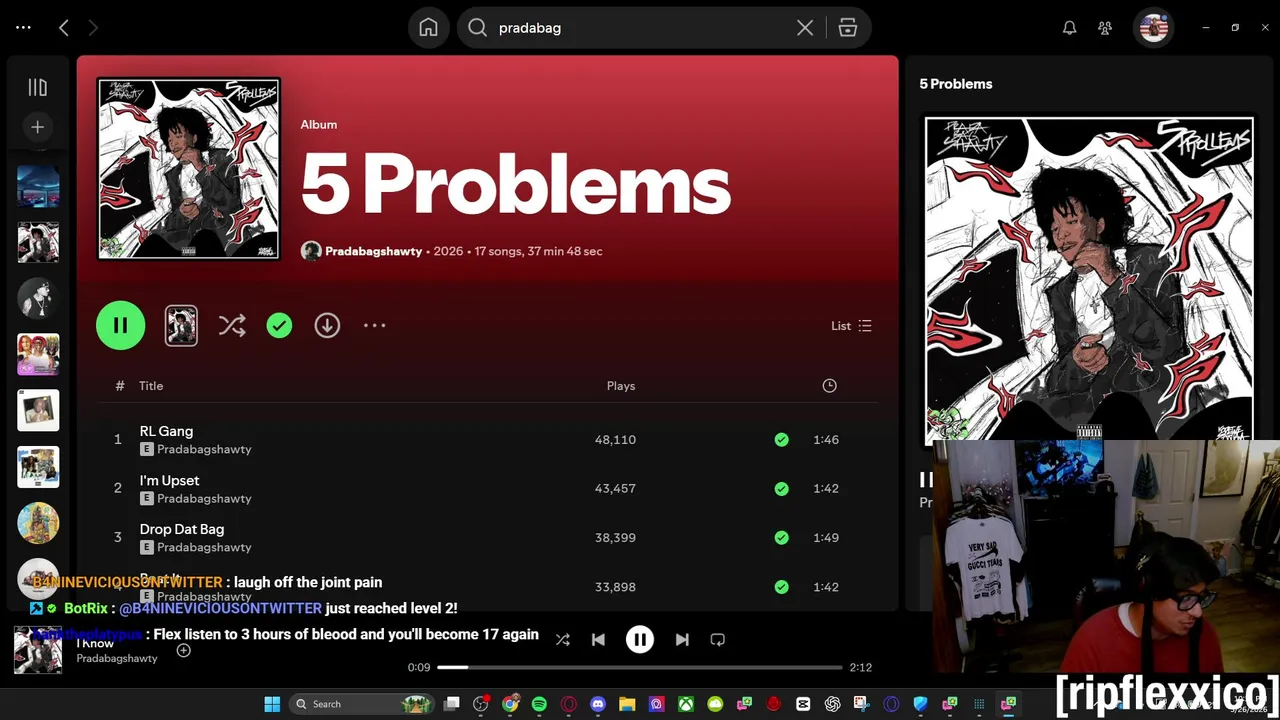The image size is (1280, 720).
Task: Toggle liked checkmark for I'm Upset
Action: (781, 488)
